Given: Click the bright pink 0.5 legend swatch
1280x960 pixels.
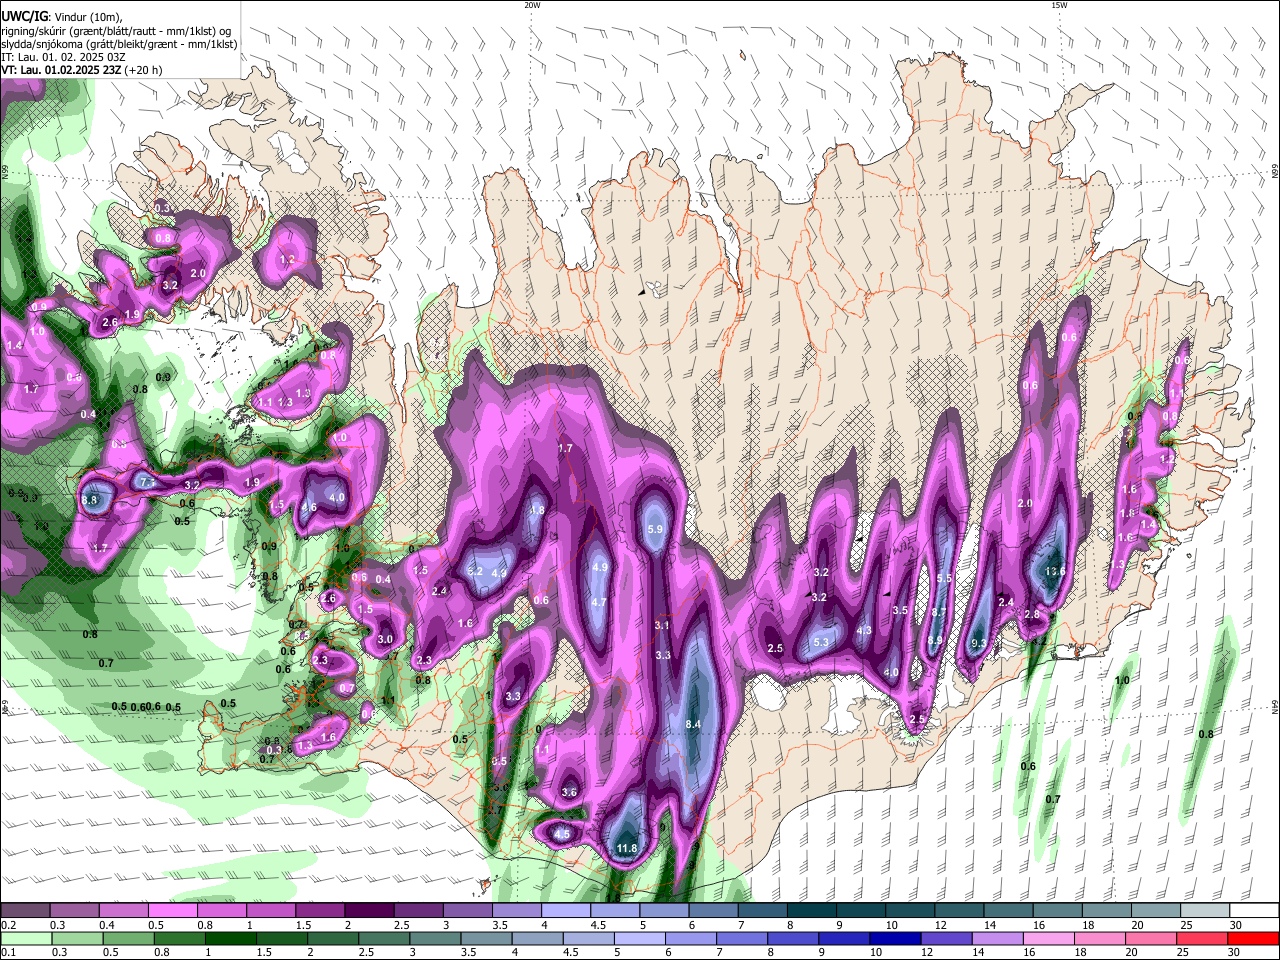Looking at the screenshot, I should coord(172,910).
